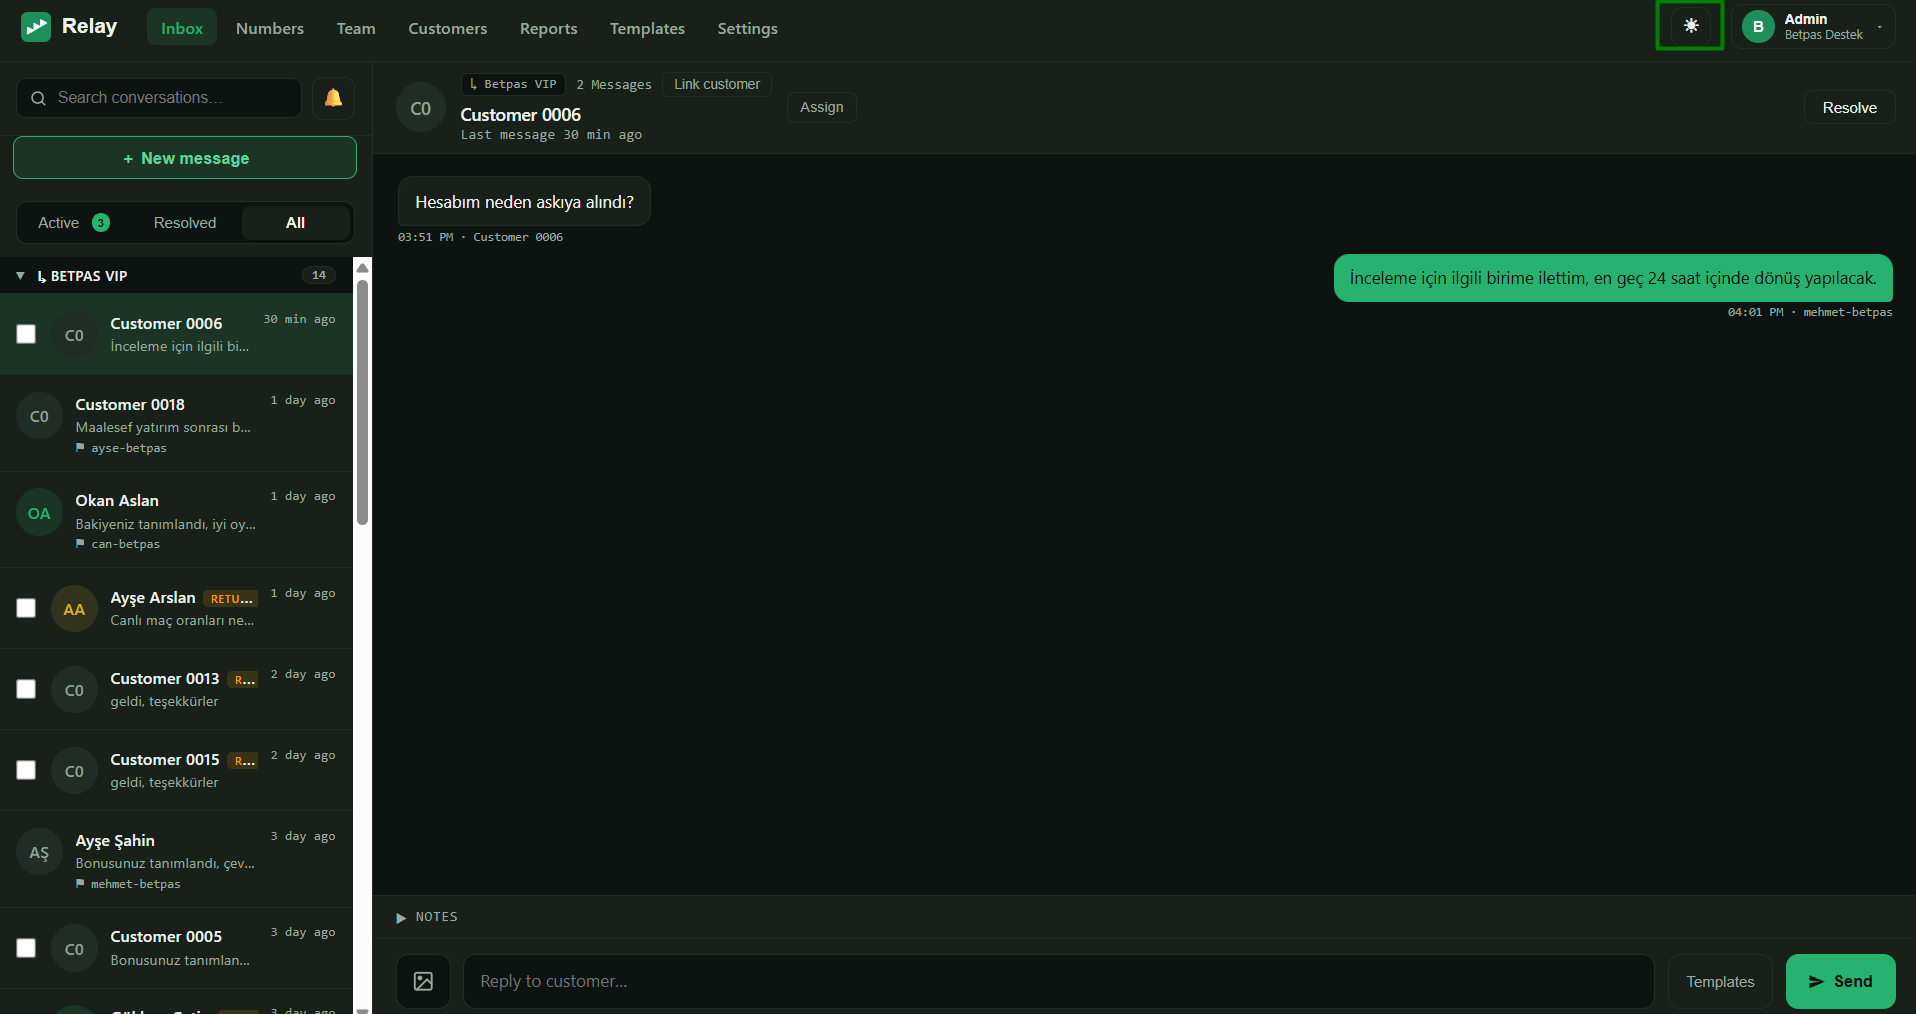Image resolution: width=1916 pixels, height=1014 pixels.
Task: Click Customer 0018's CO avatar
Action: (39, 416)
